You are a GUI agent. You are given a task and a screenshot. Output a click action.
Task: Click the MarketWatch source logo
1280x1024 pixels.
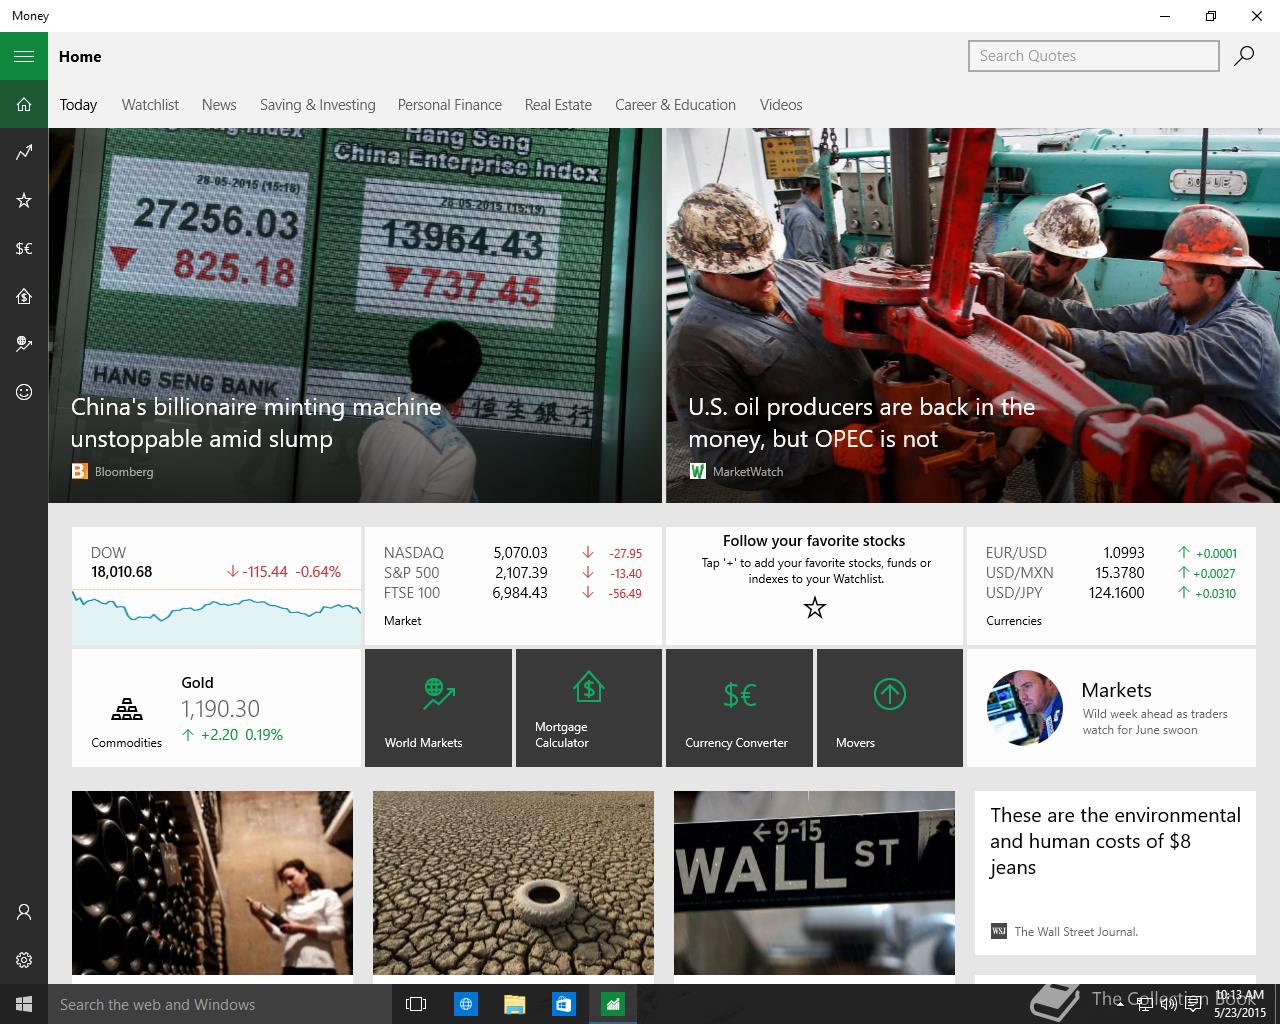tap(698, 471)
